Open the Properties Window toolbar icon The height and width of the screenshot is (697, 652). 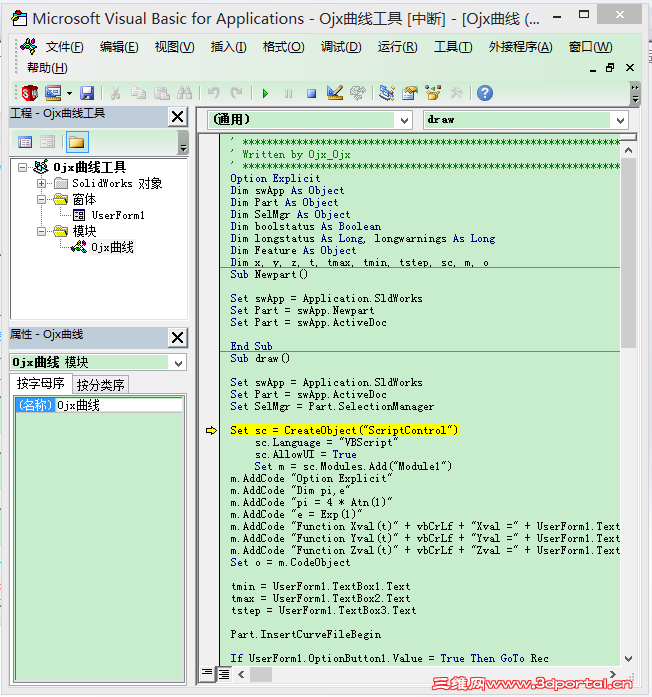click(410, 93)
